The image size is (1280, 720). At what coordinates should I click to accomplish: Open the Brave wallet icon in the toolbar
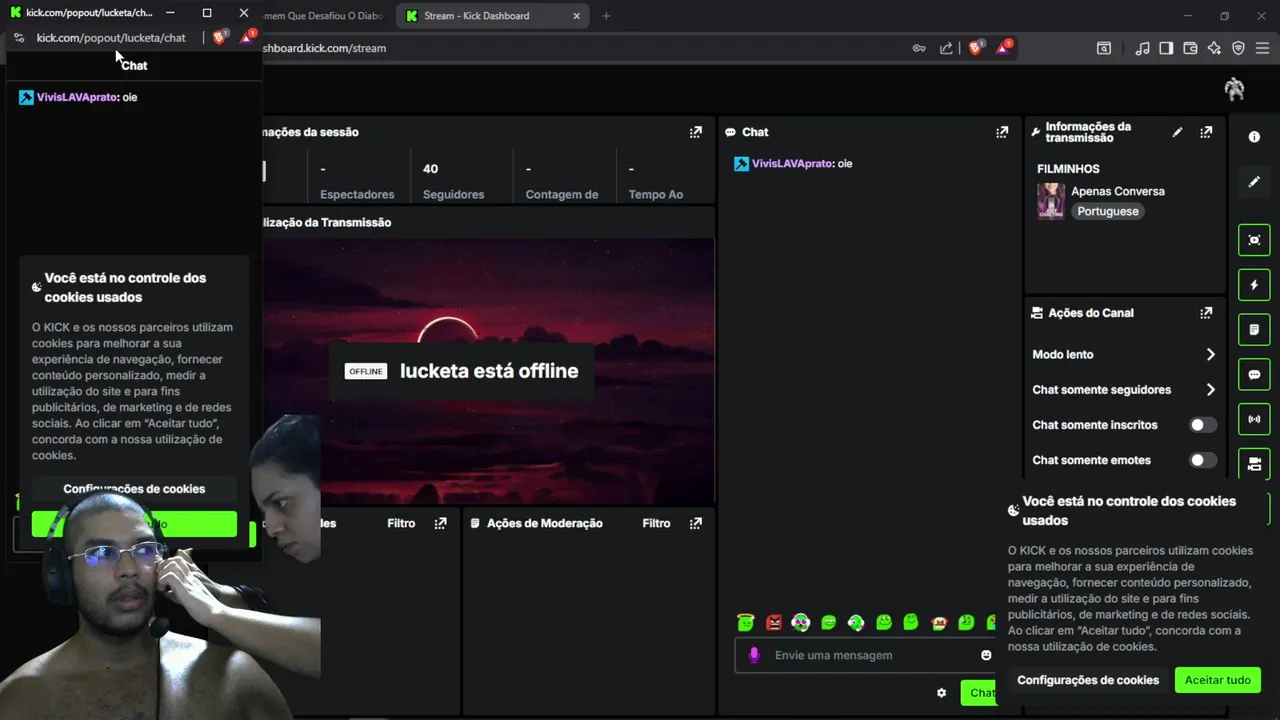(x=1190, y=48)
